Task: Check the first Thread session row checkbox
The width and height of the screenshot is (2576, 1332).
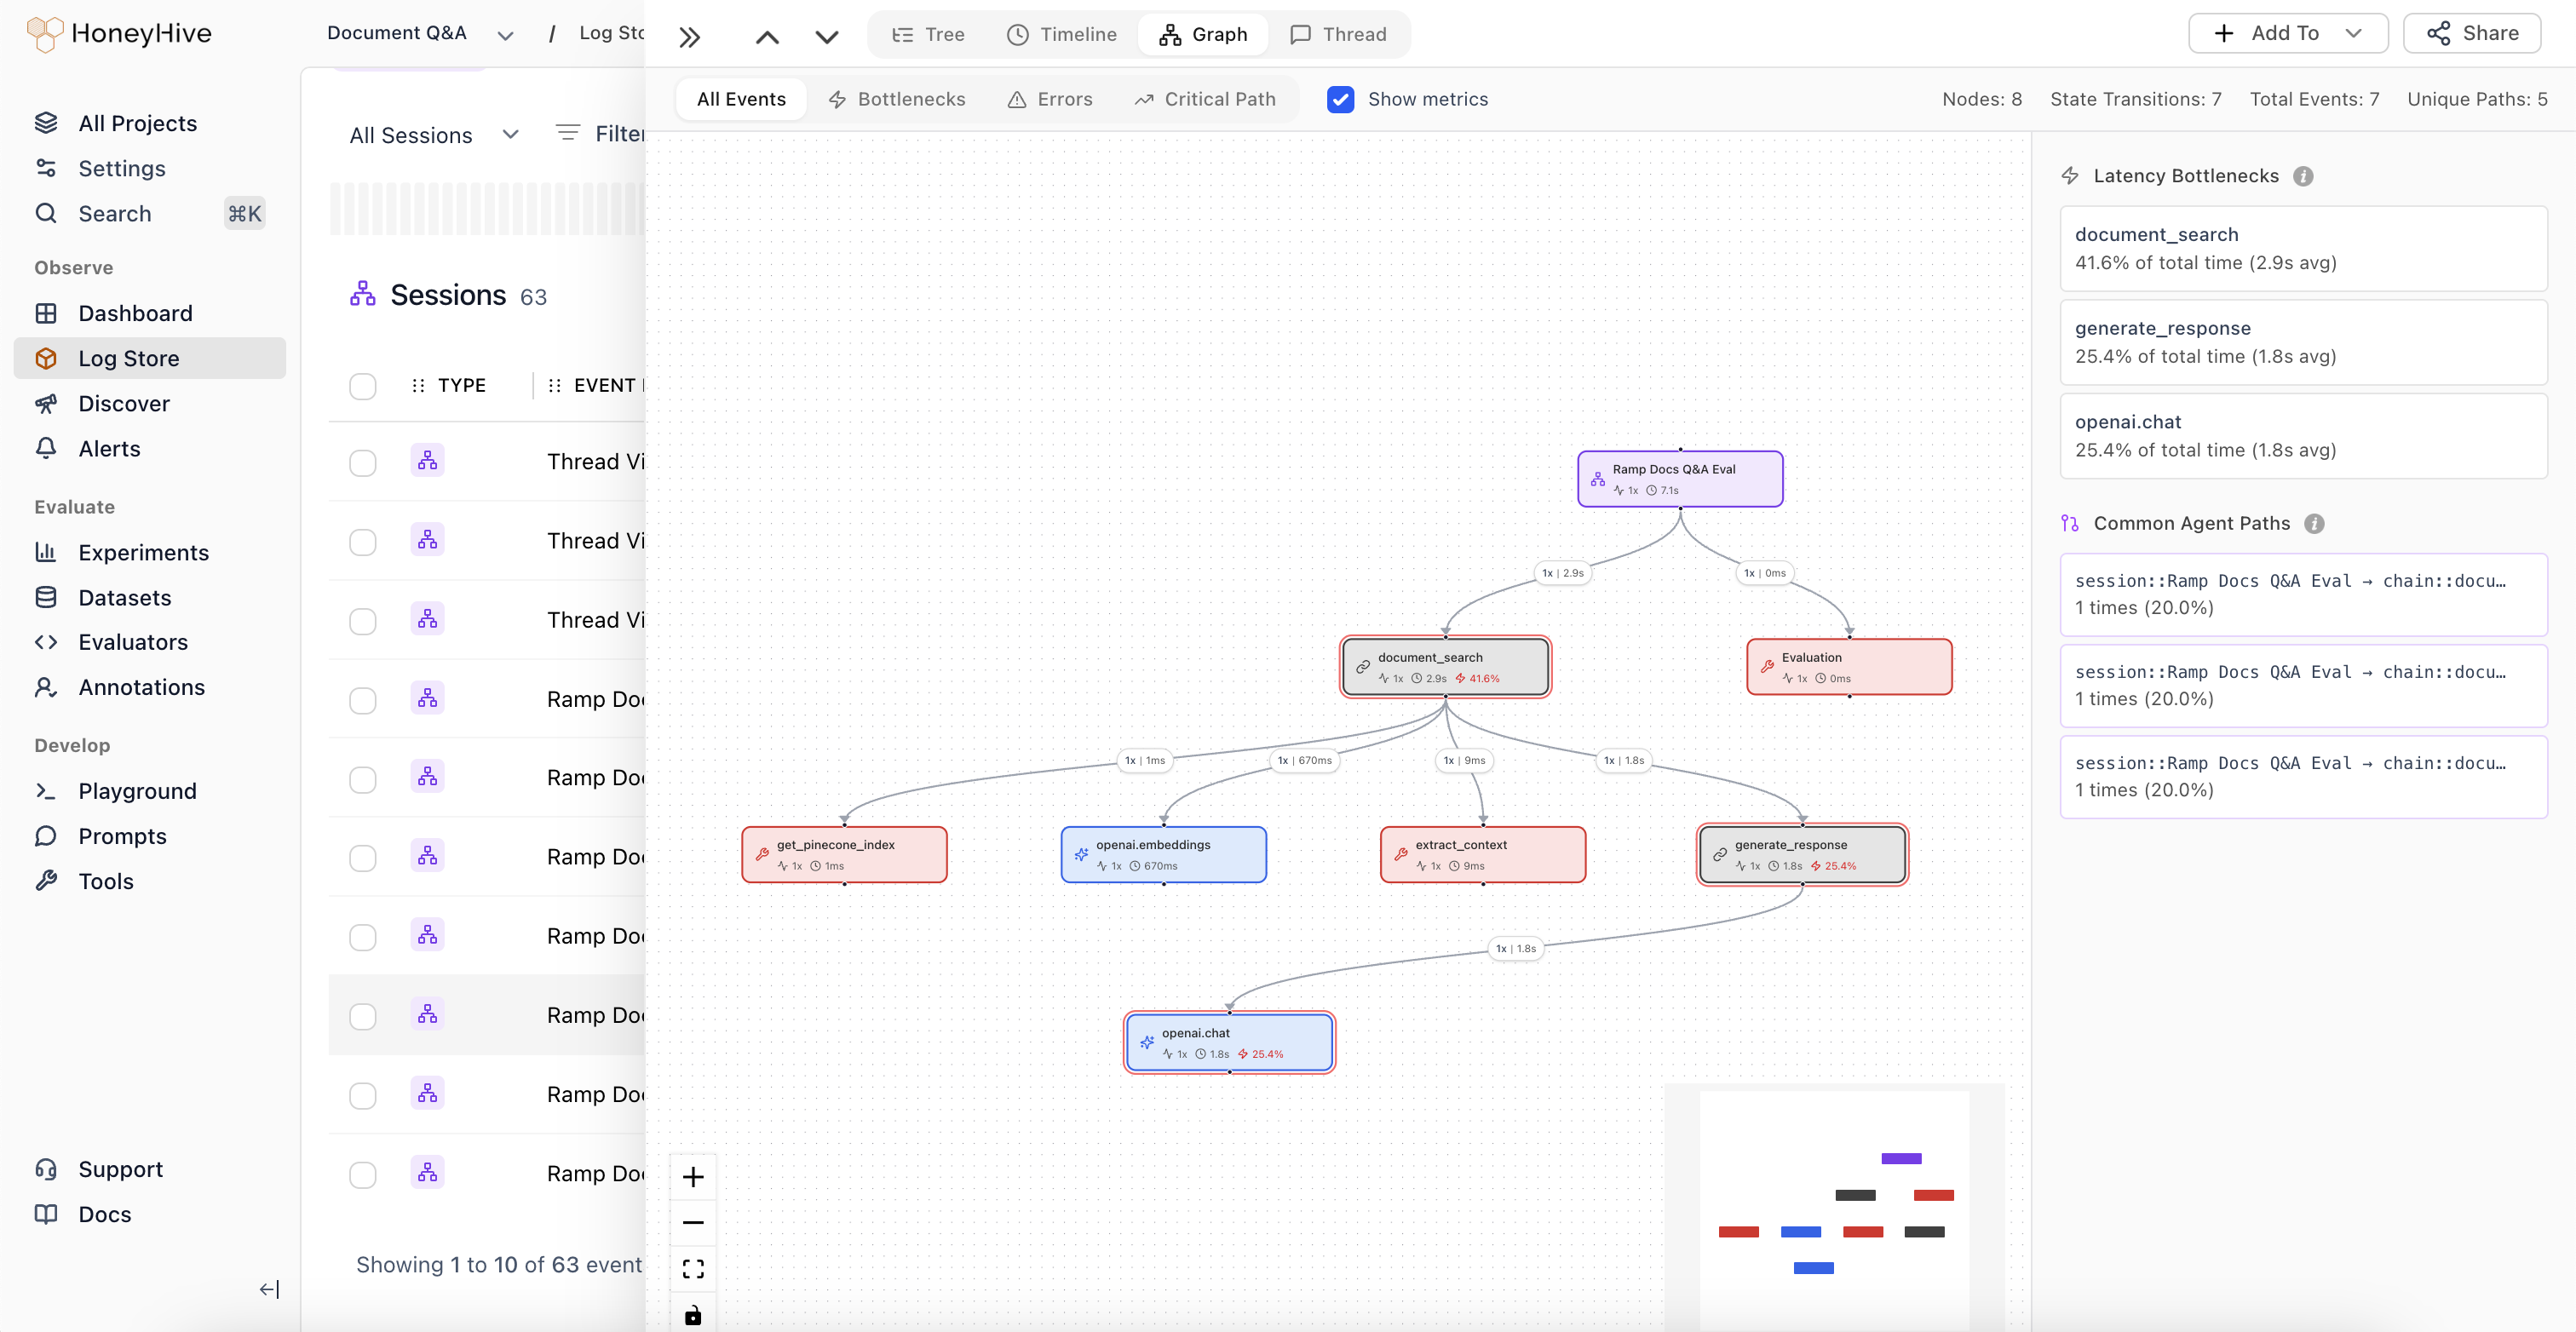Action: point(363,463)
